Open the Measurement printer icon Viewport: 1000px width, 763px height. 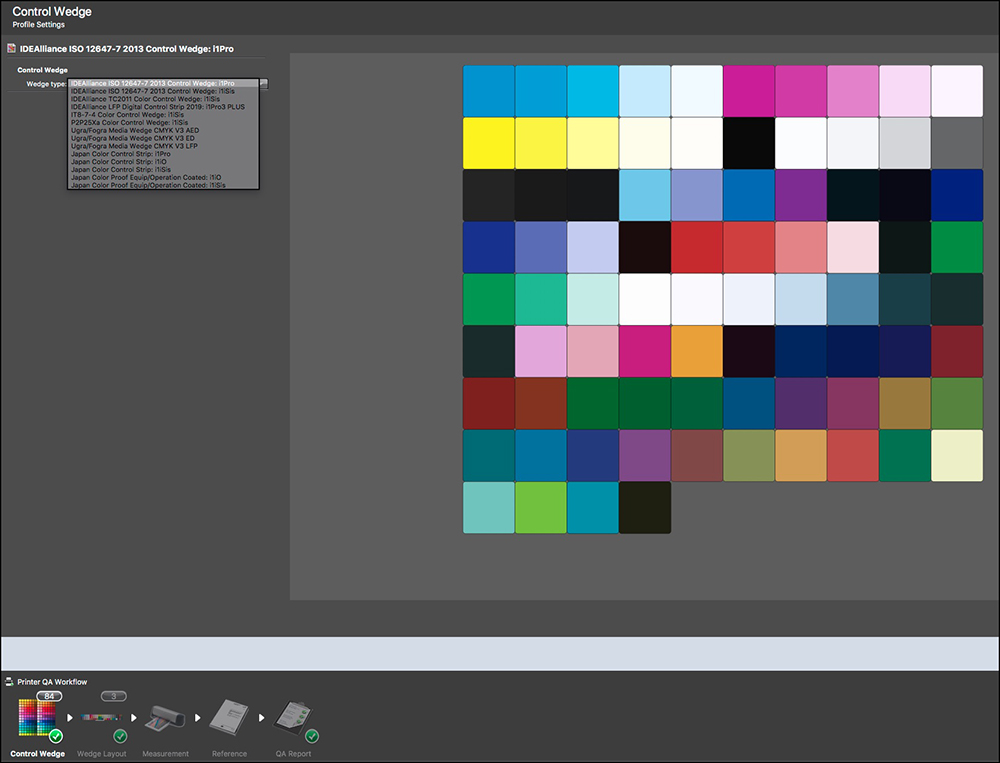coord(165,720)
